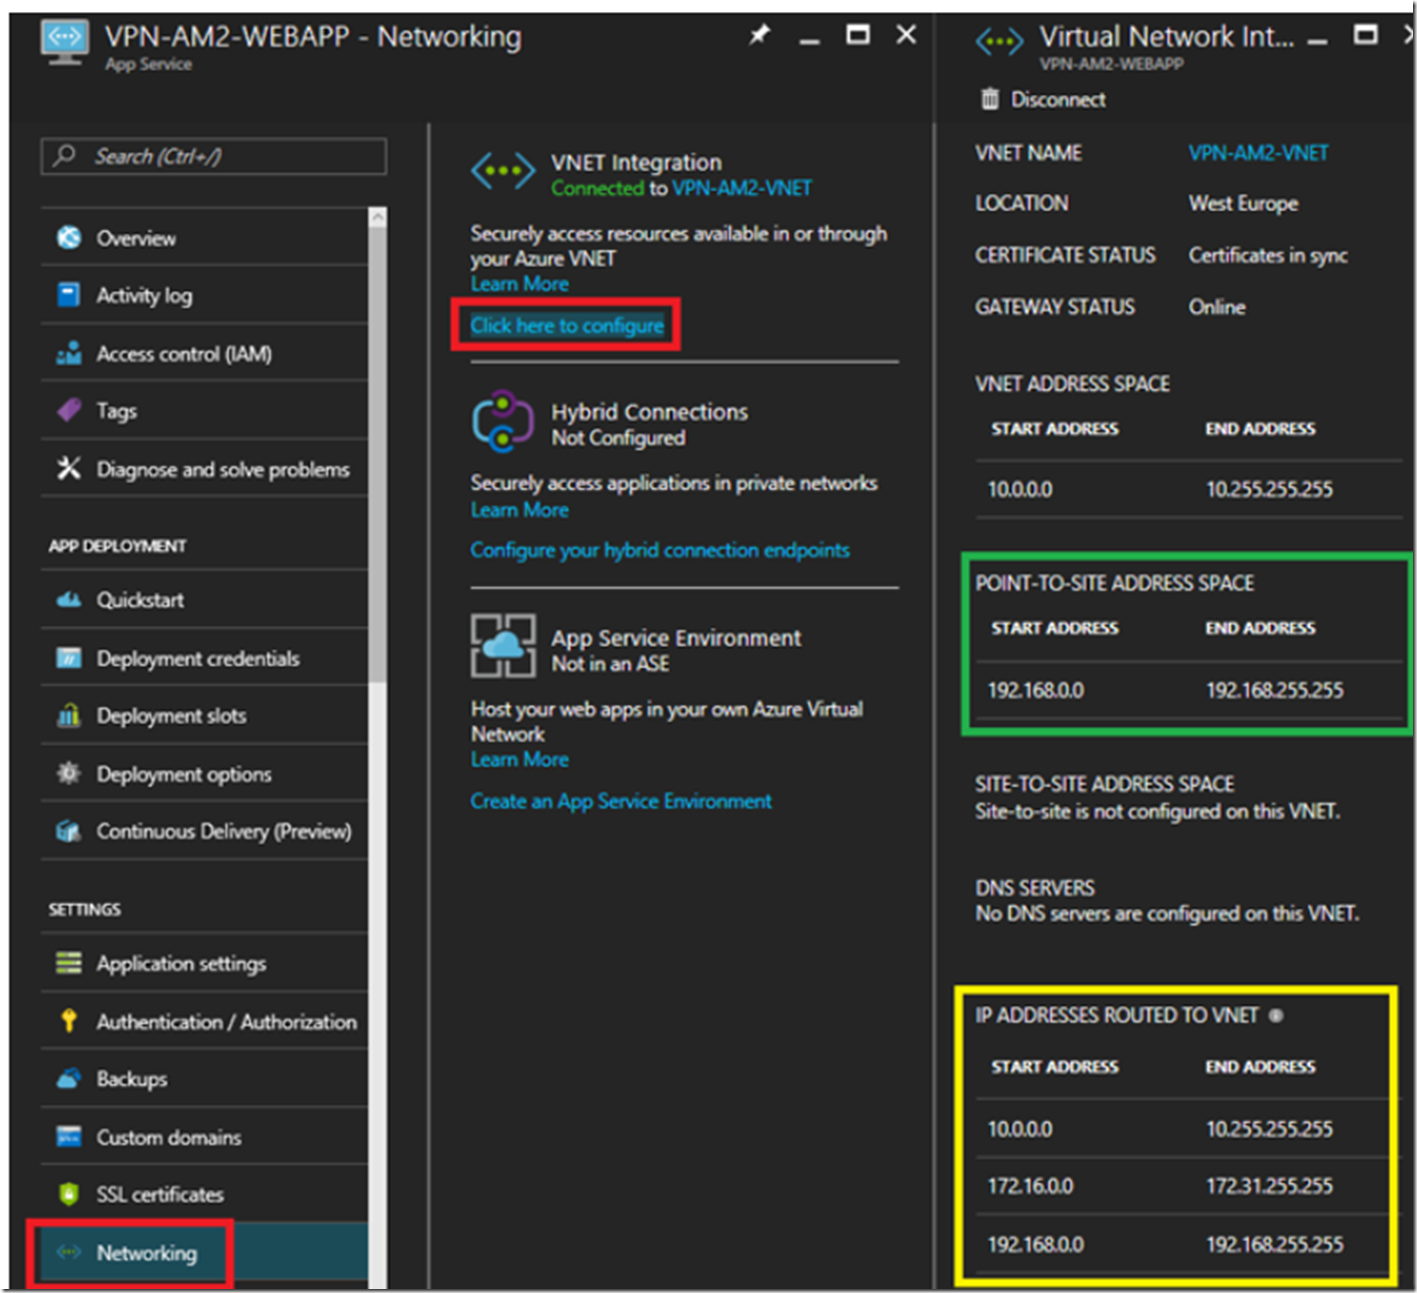Open SSL certificates menu entry
The image size is (1417, 1293).
pos(204,1194)
